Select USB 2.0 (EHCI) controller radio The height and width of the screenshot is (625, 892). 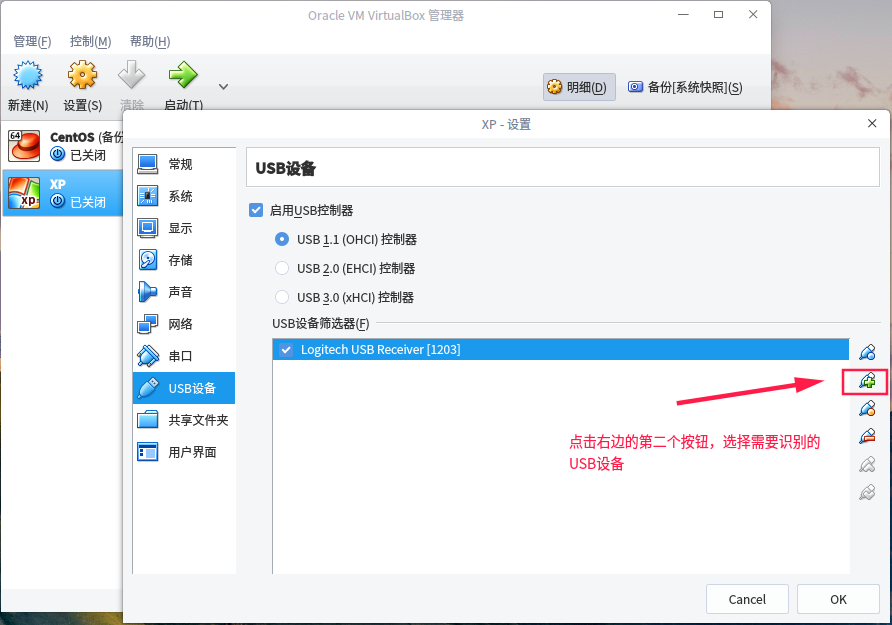click(x=282, y=268)
